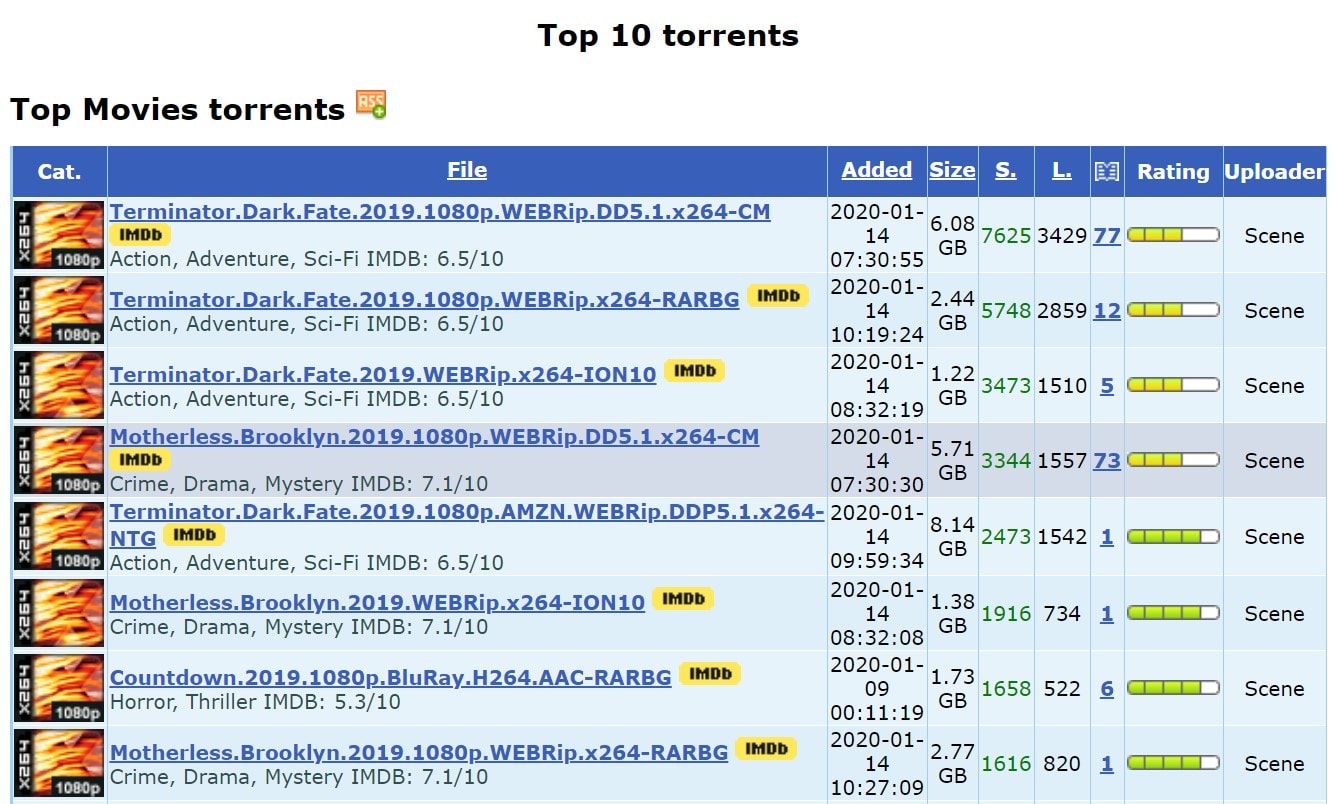
Task: Open the Top Movies RSS feed icon
Action: tap(371, 105)
